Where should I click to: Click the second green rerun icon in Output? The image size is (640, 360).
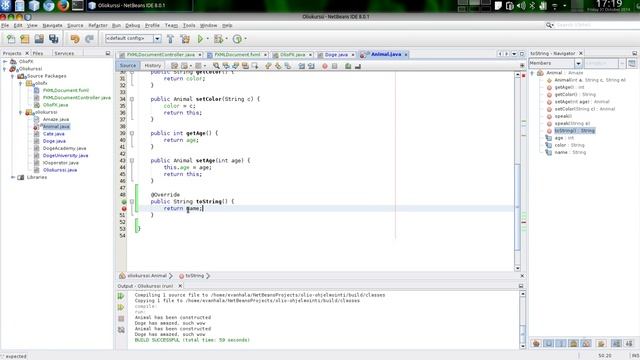pos(121,307)
